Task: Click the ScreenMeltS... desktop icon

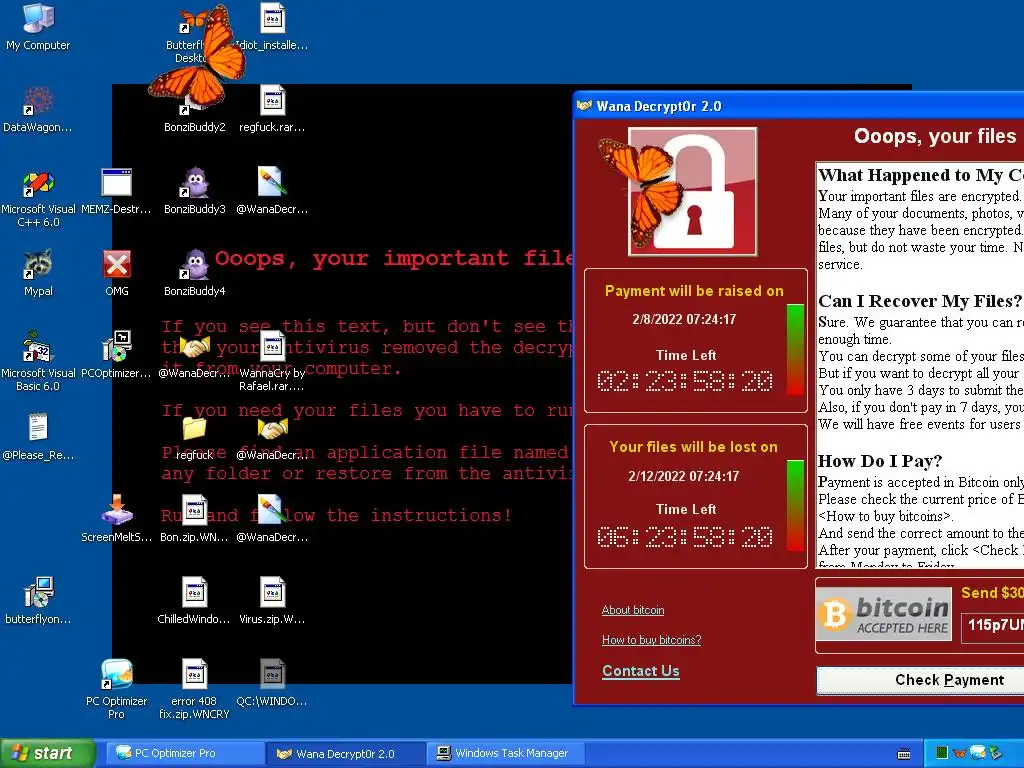Action: 116,519
